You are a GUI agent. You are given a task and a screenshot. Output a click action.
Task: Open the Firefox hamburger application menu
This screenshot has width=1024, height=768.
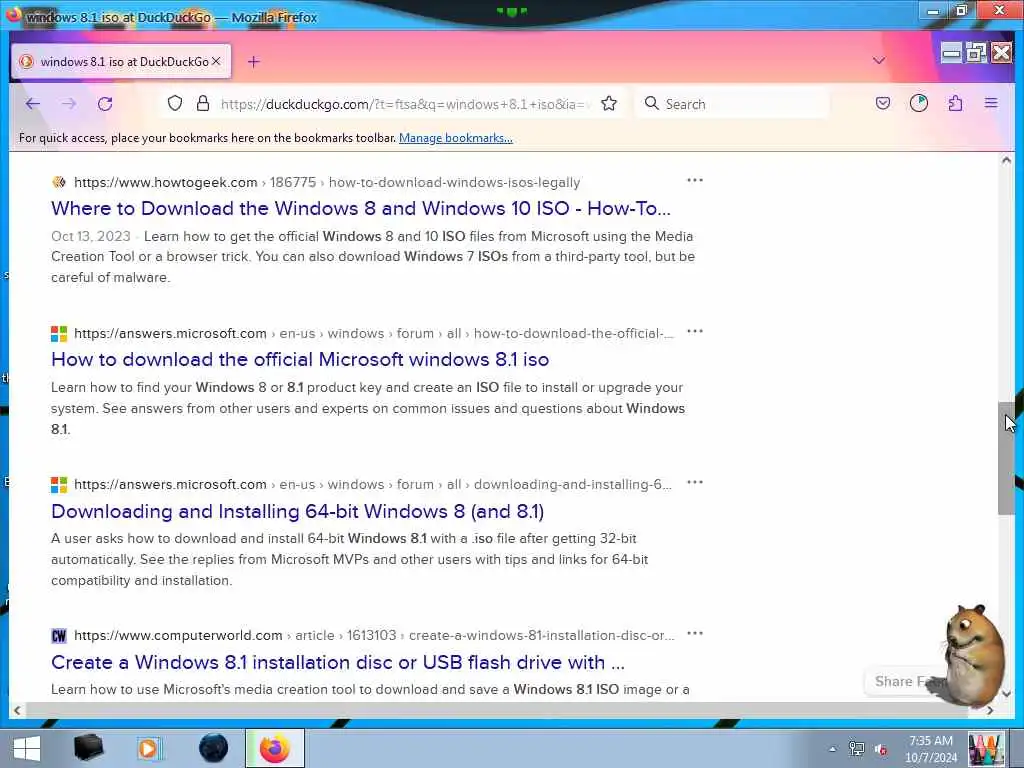(991, 103)
